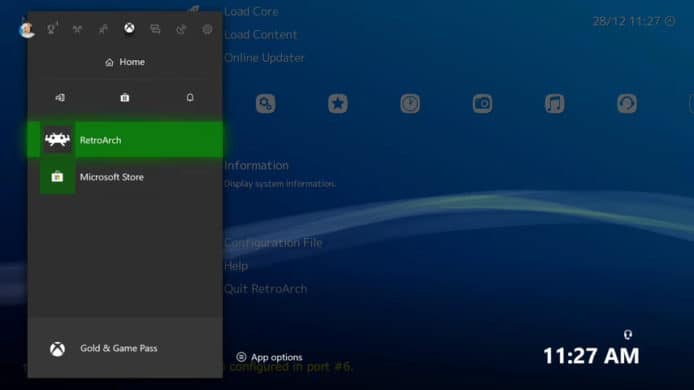Open RetroArch Settings gears icon

pos(266,104)
